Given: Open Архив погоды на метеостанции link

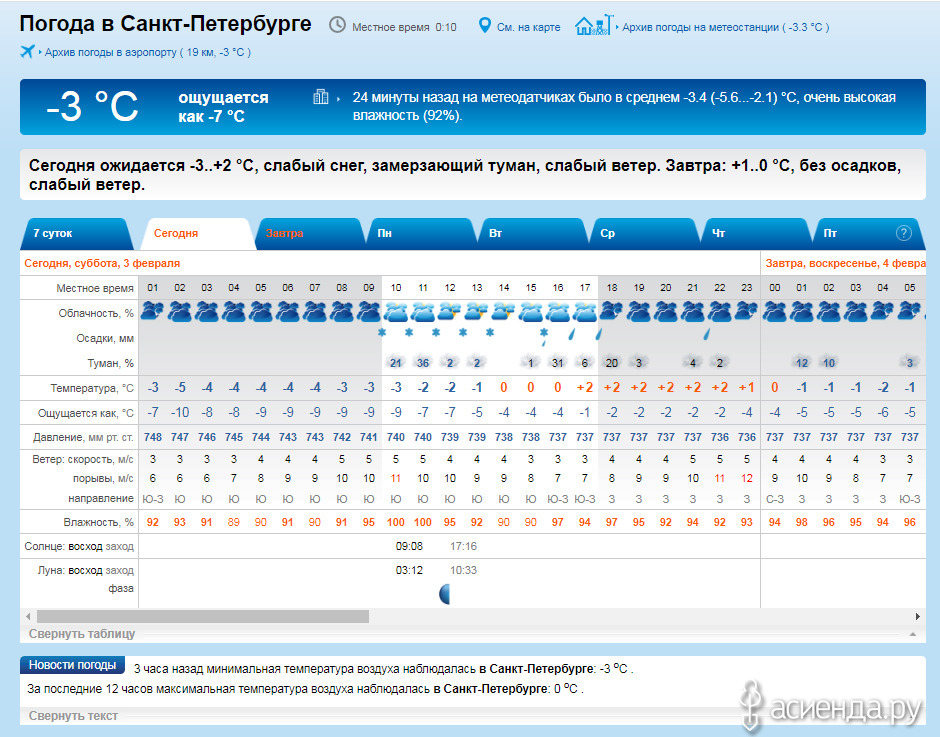Looking at the screenshot, I should [x=725, y=27].
